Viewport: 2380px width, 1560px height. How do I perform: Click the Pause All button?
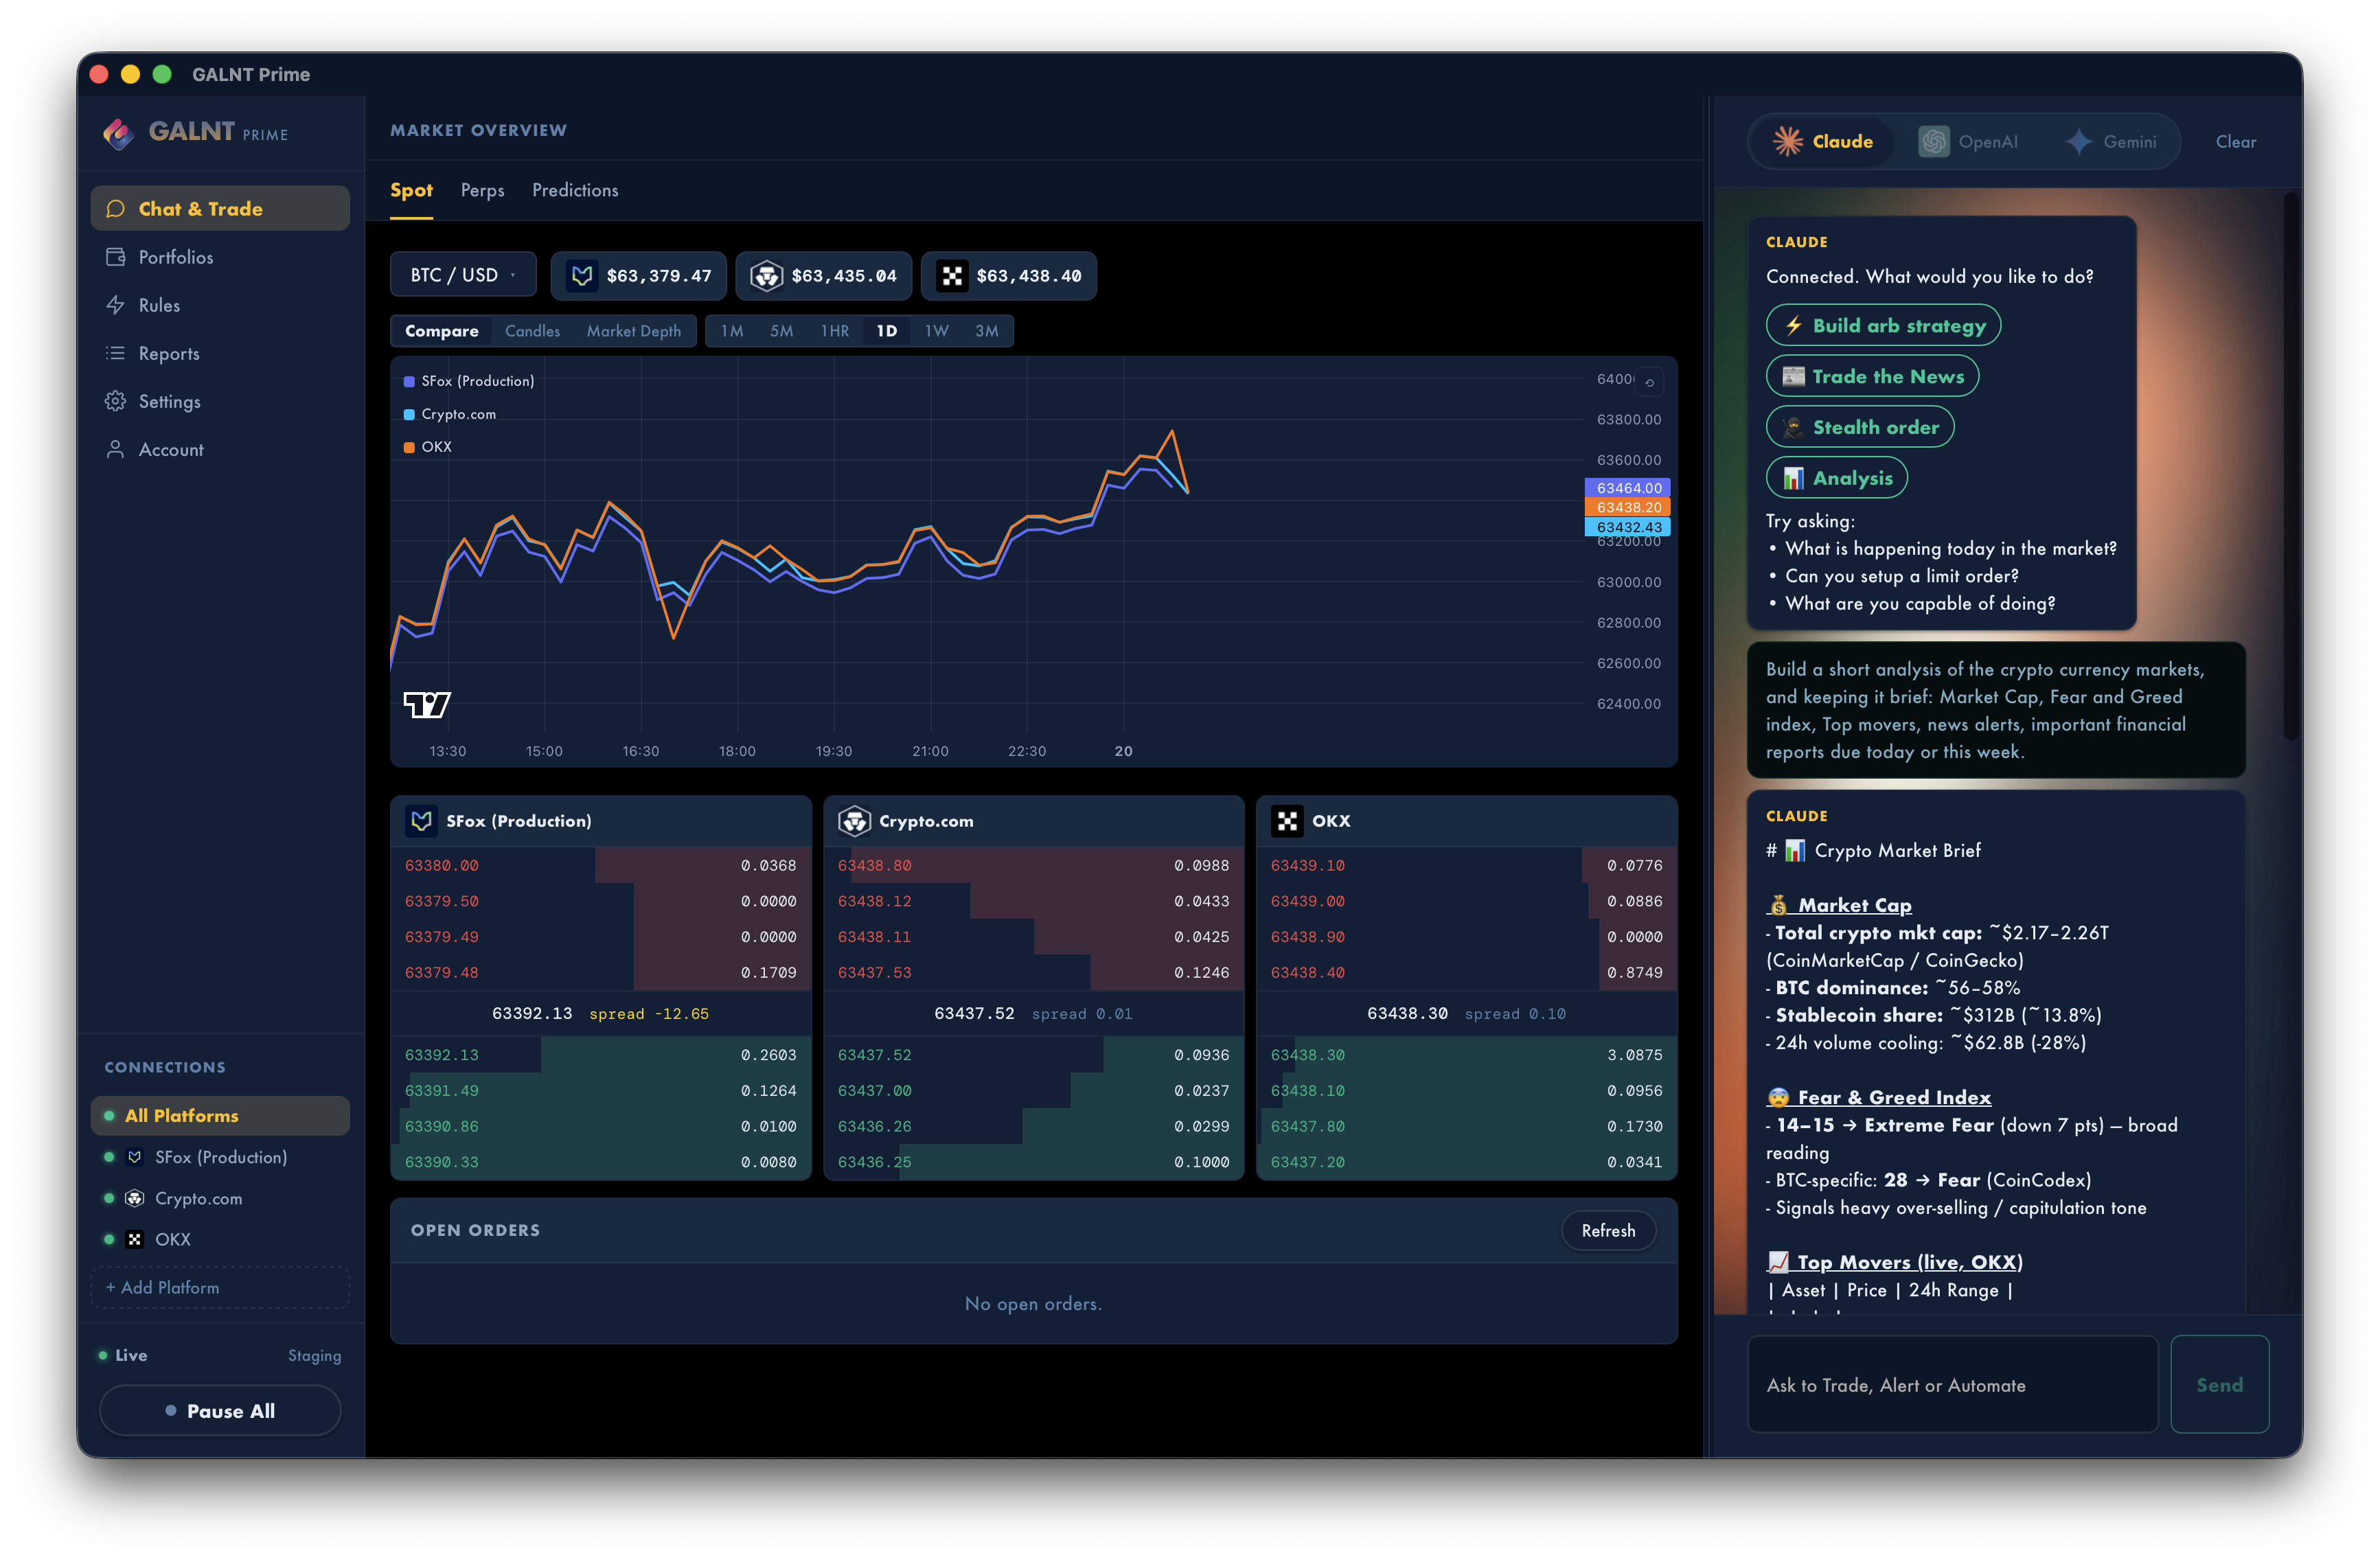point(220,1411)
